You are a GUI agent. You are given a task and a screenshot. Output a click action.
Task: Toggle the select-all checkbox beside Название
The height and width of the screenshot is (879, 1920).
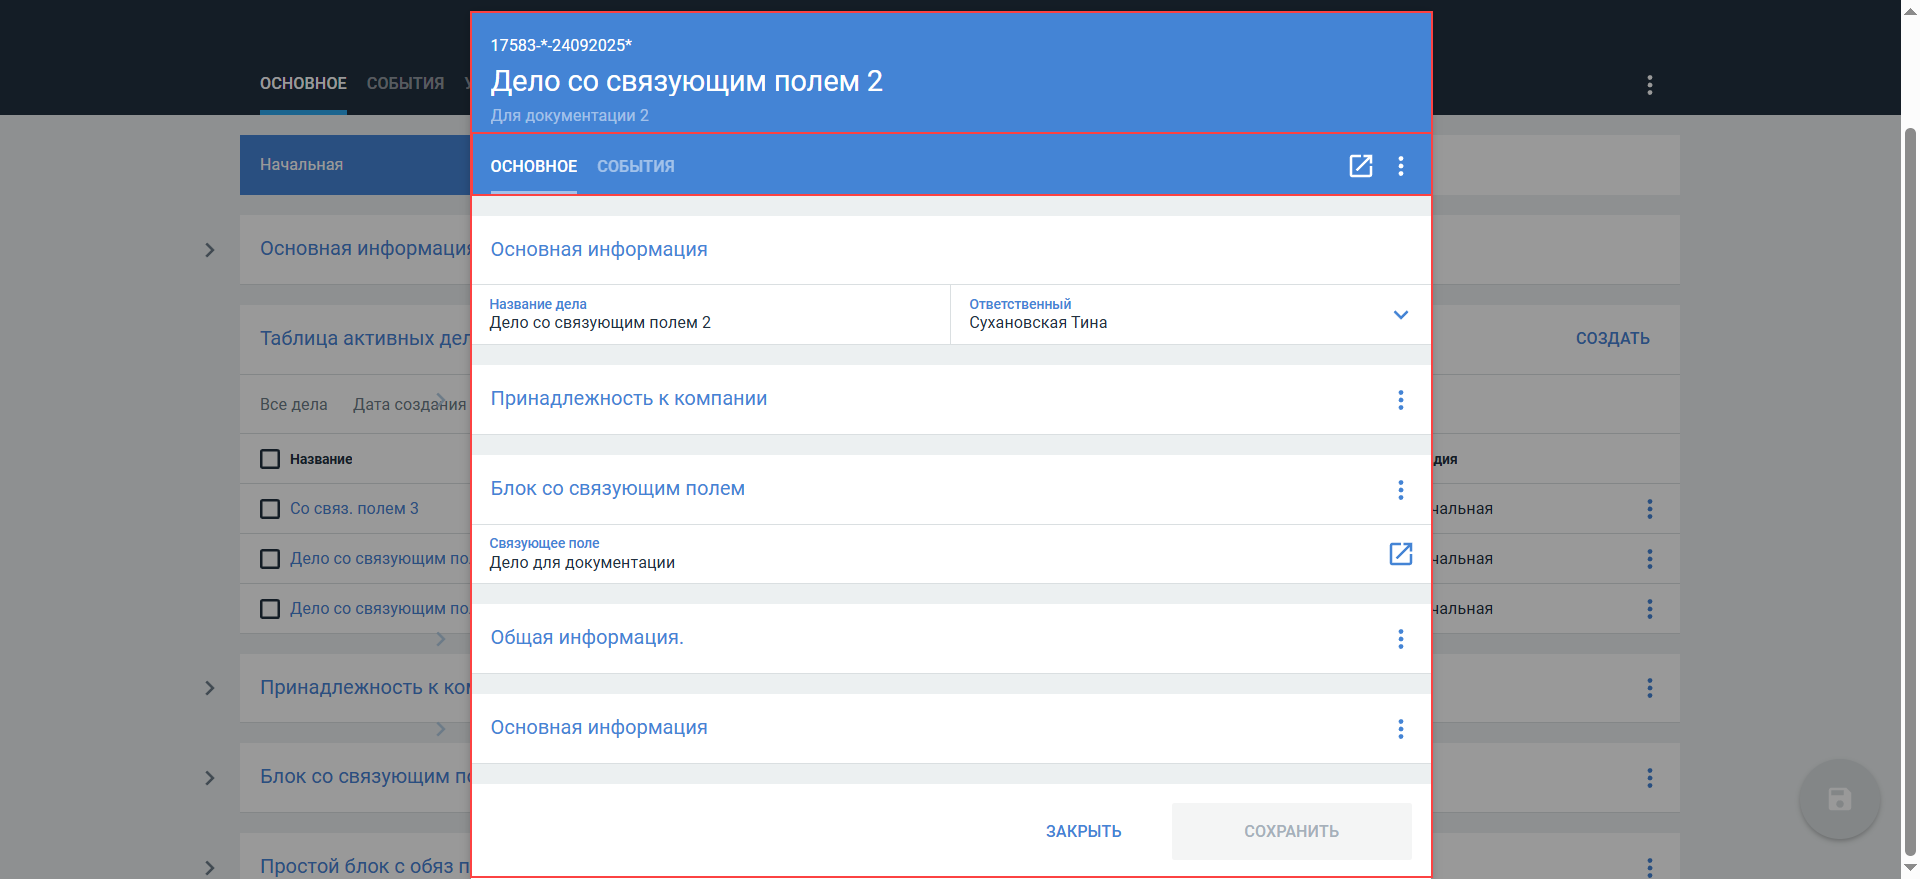[x=270, y=459]
